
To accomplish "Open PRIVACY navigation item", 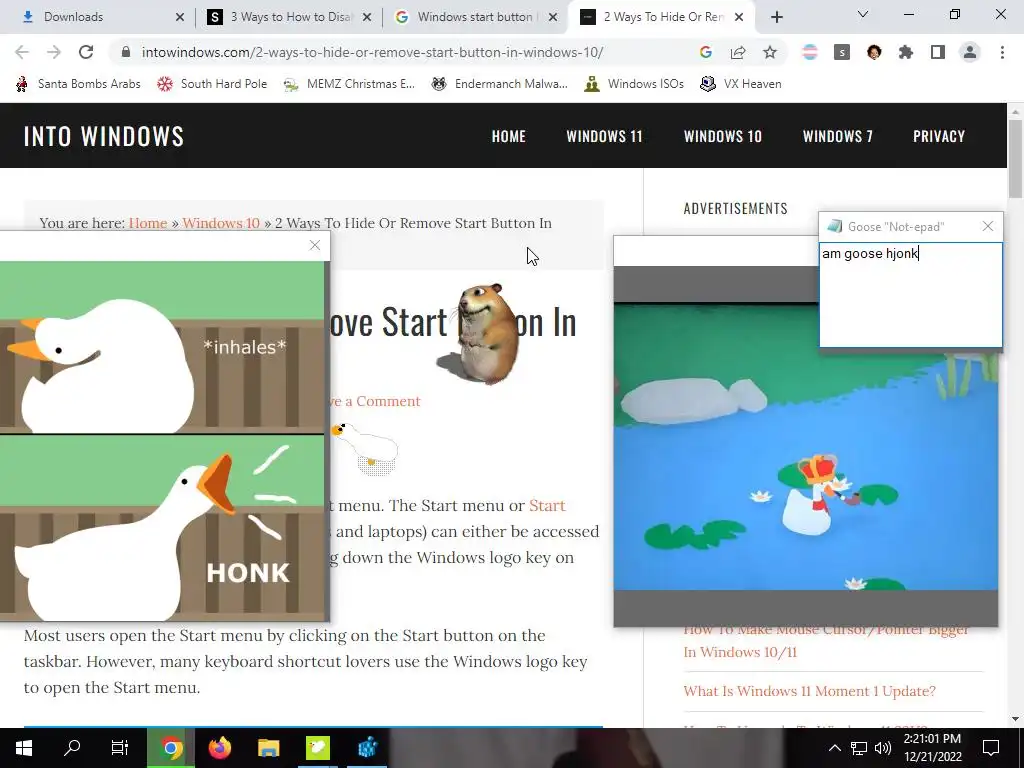I will 939,136.
